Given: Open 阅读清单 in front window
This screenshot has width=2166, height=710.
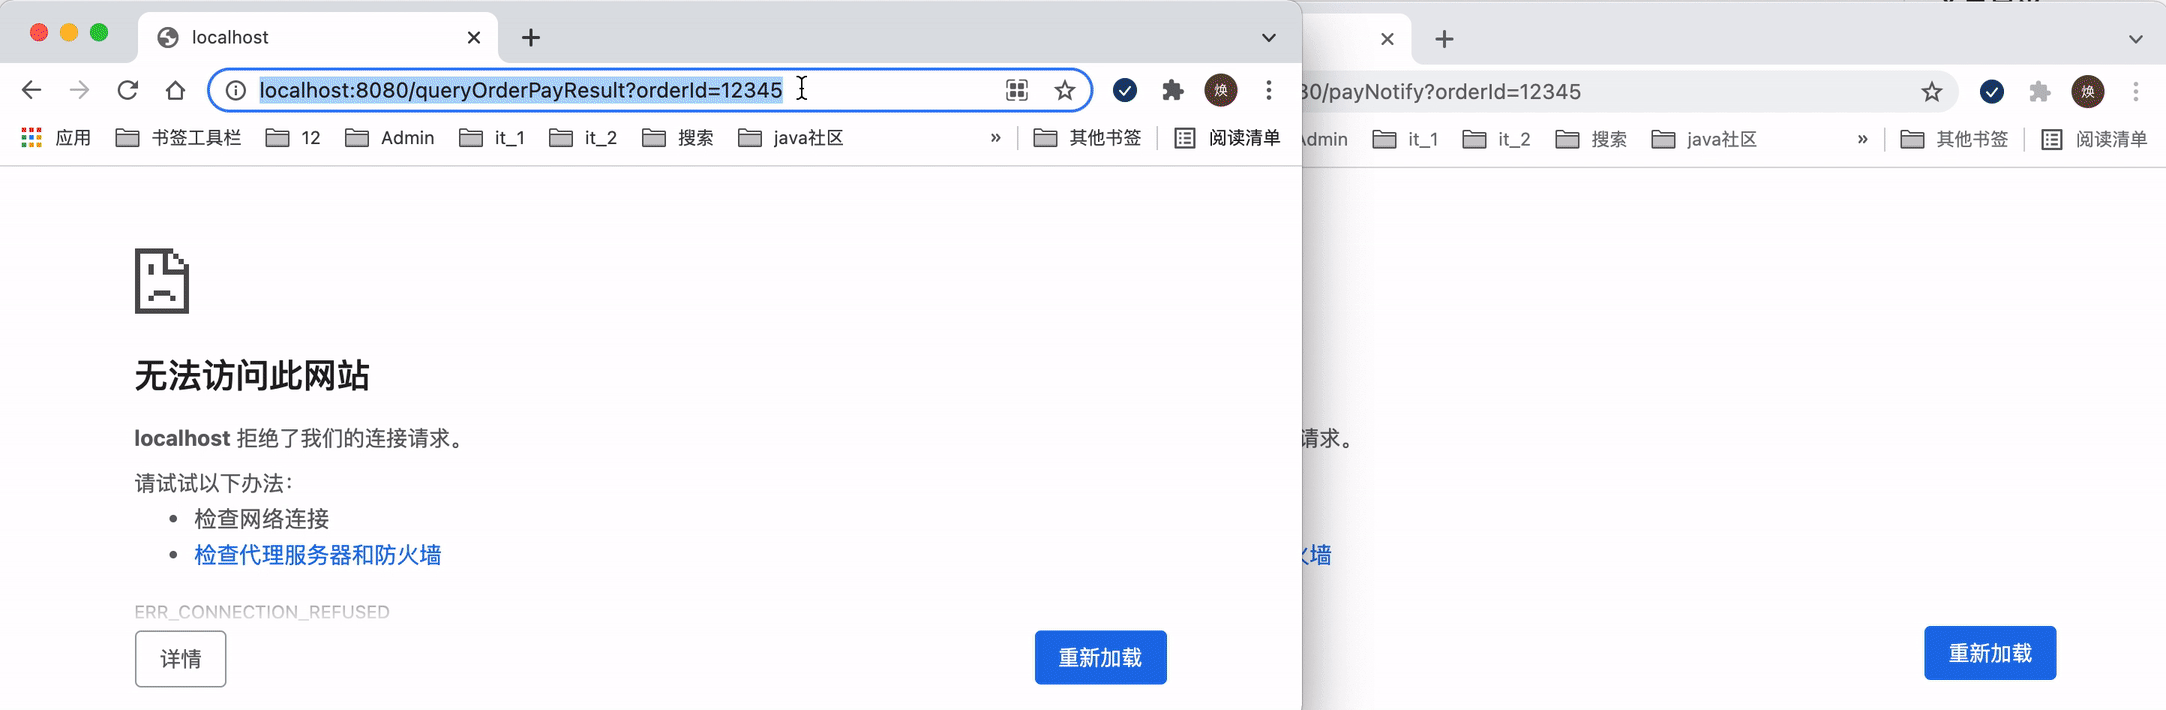Looking at the screenshot, I should pyautogui.click(x=1227, y=138).
